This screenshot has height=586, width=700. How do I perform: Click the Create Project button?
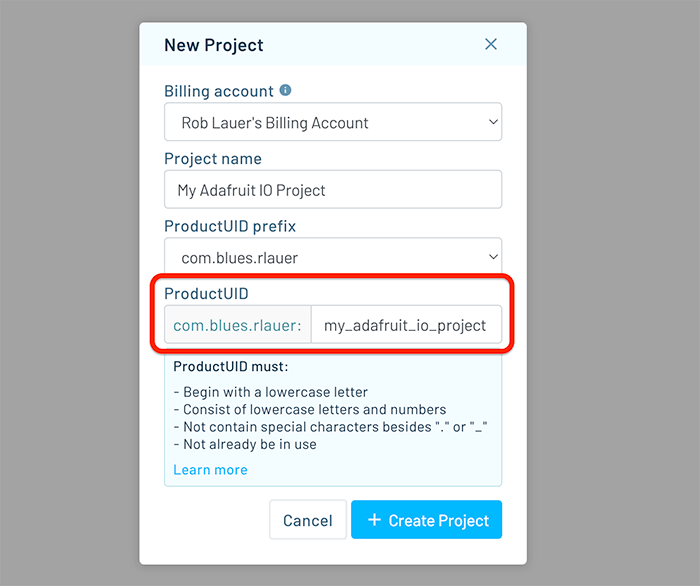point(426,520)
